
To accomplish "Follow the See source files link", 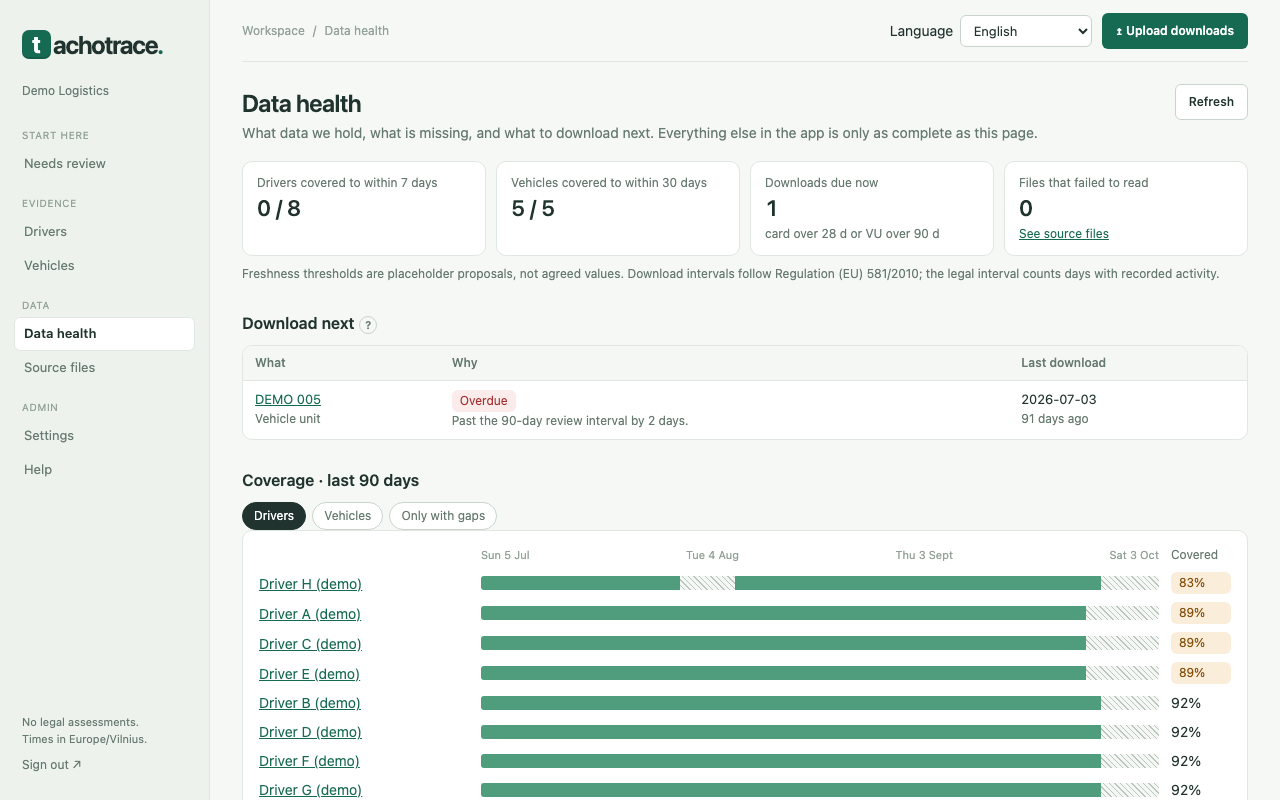I will point(1064,234).
